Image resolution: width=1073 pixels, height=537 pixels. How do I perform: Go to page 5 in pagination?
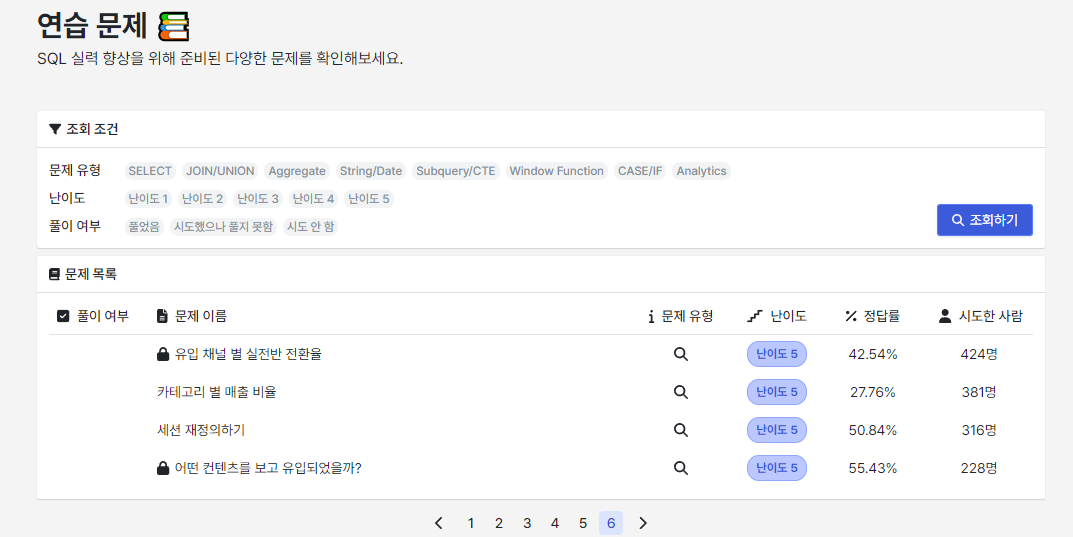[x=583, y=523]
